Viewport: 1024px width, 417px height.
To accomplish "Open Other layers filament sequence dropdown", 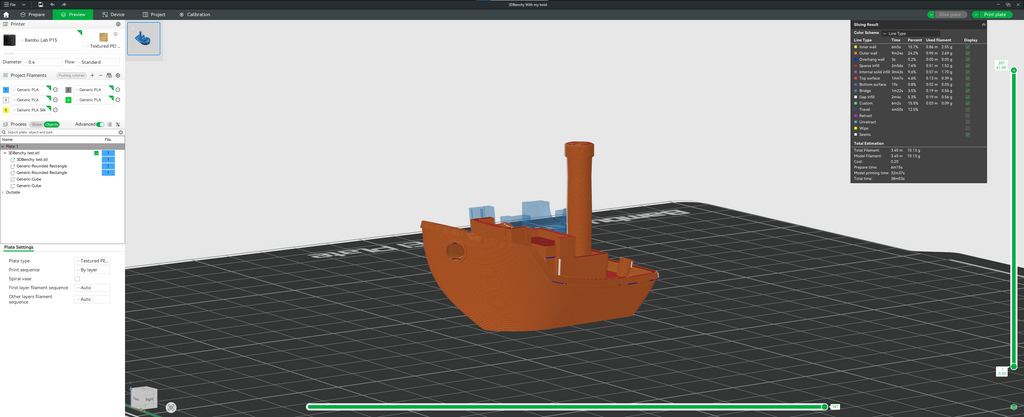I will click(x=92, y=300).
